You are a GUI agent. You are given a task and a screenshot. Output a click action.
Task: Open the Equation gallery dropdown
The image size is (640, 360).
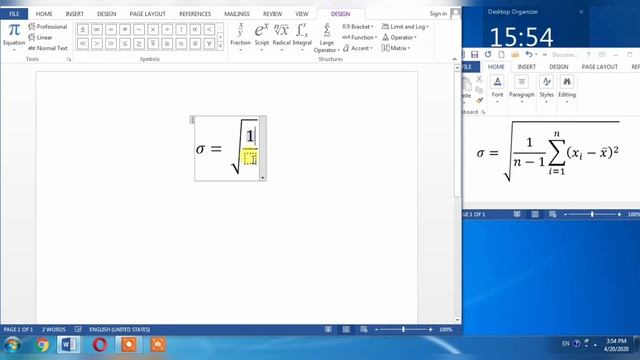click(x=14, y=38)
